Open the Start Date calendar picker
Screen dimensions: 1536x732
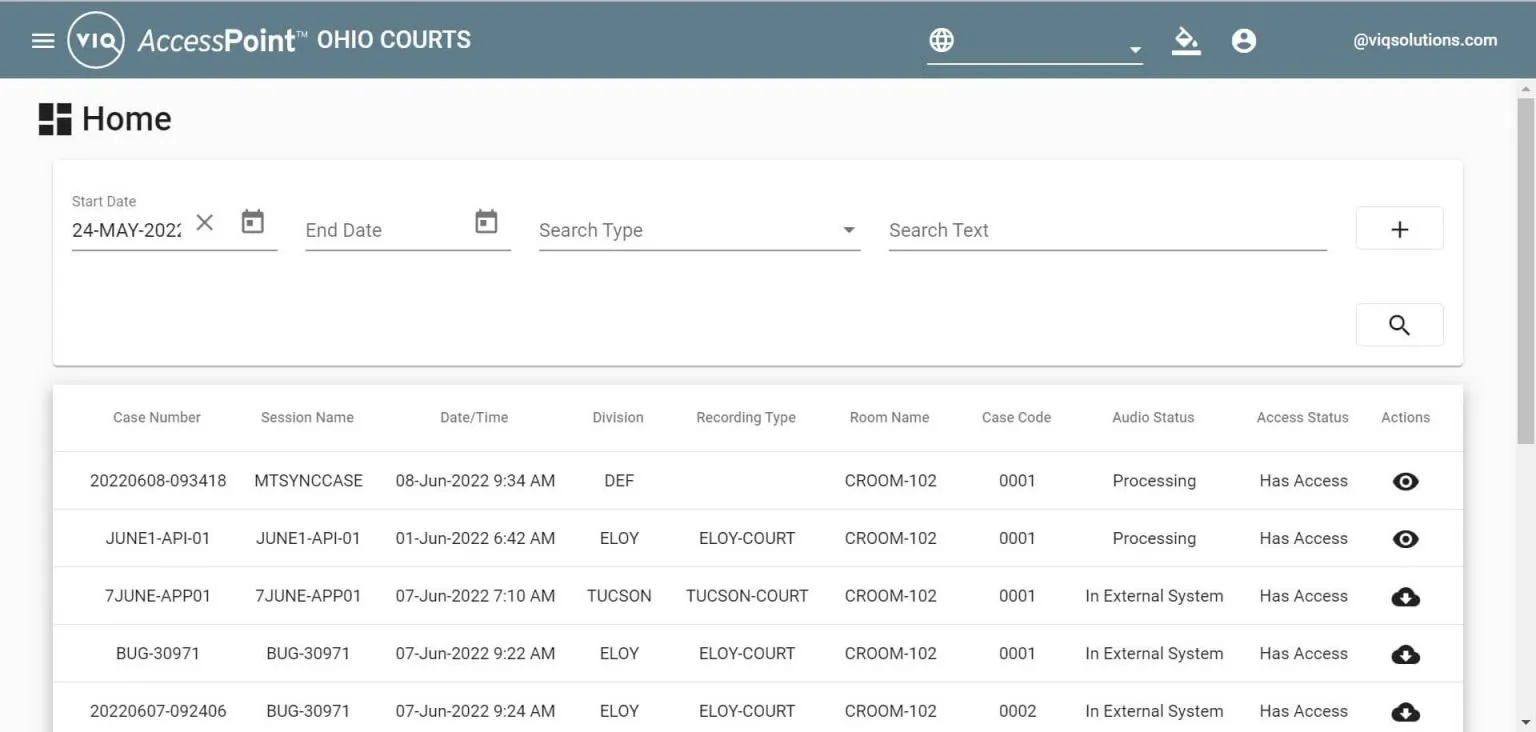(x=253, y=222)
